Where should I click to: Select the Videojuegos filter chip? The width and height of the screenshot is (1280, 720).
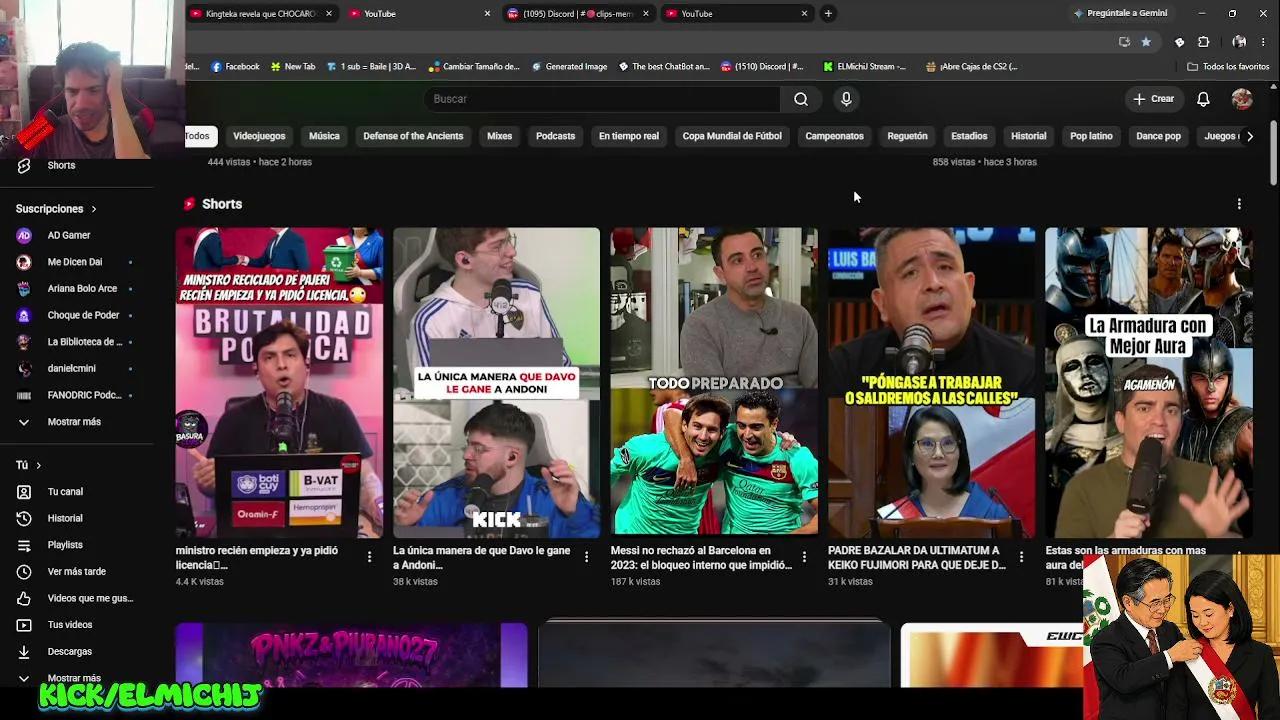click(x=259, y=136)
